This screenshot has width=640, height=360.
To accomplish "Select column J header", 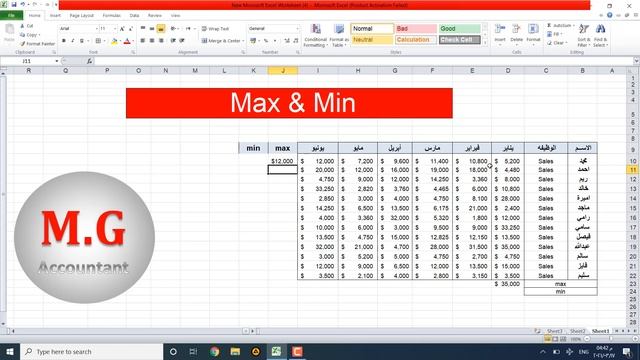I will tap(283, 71).
